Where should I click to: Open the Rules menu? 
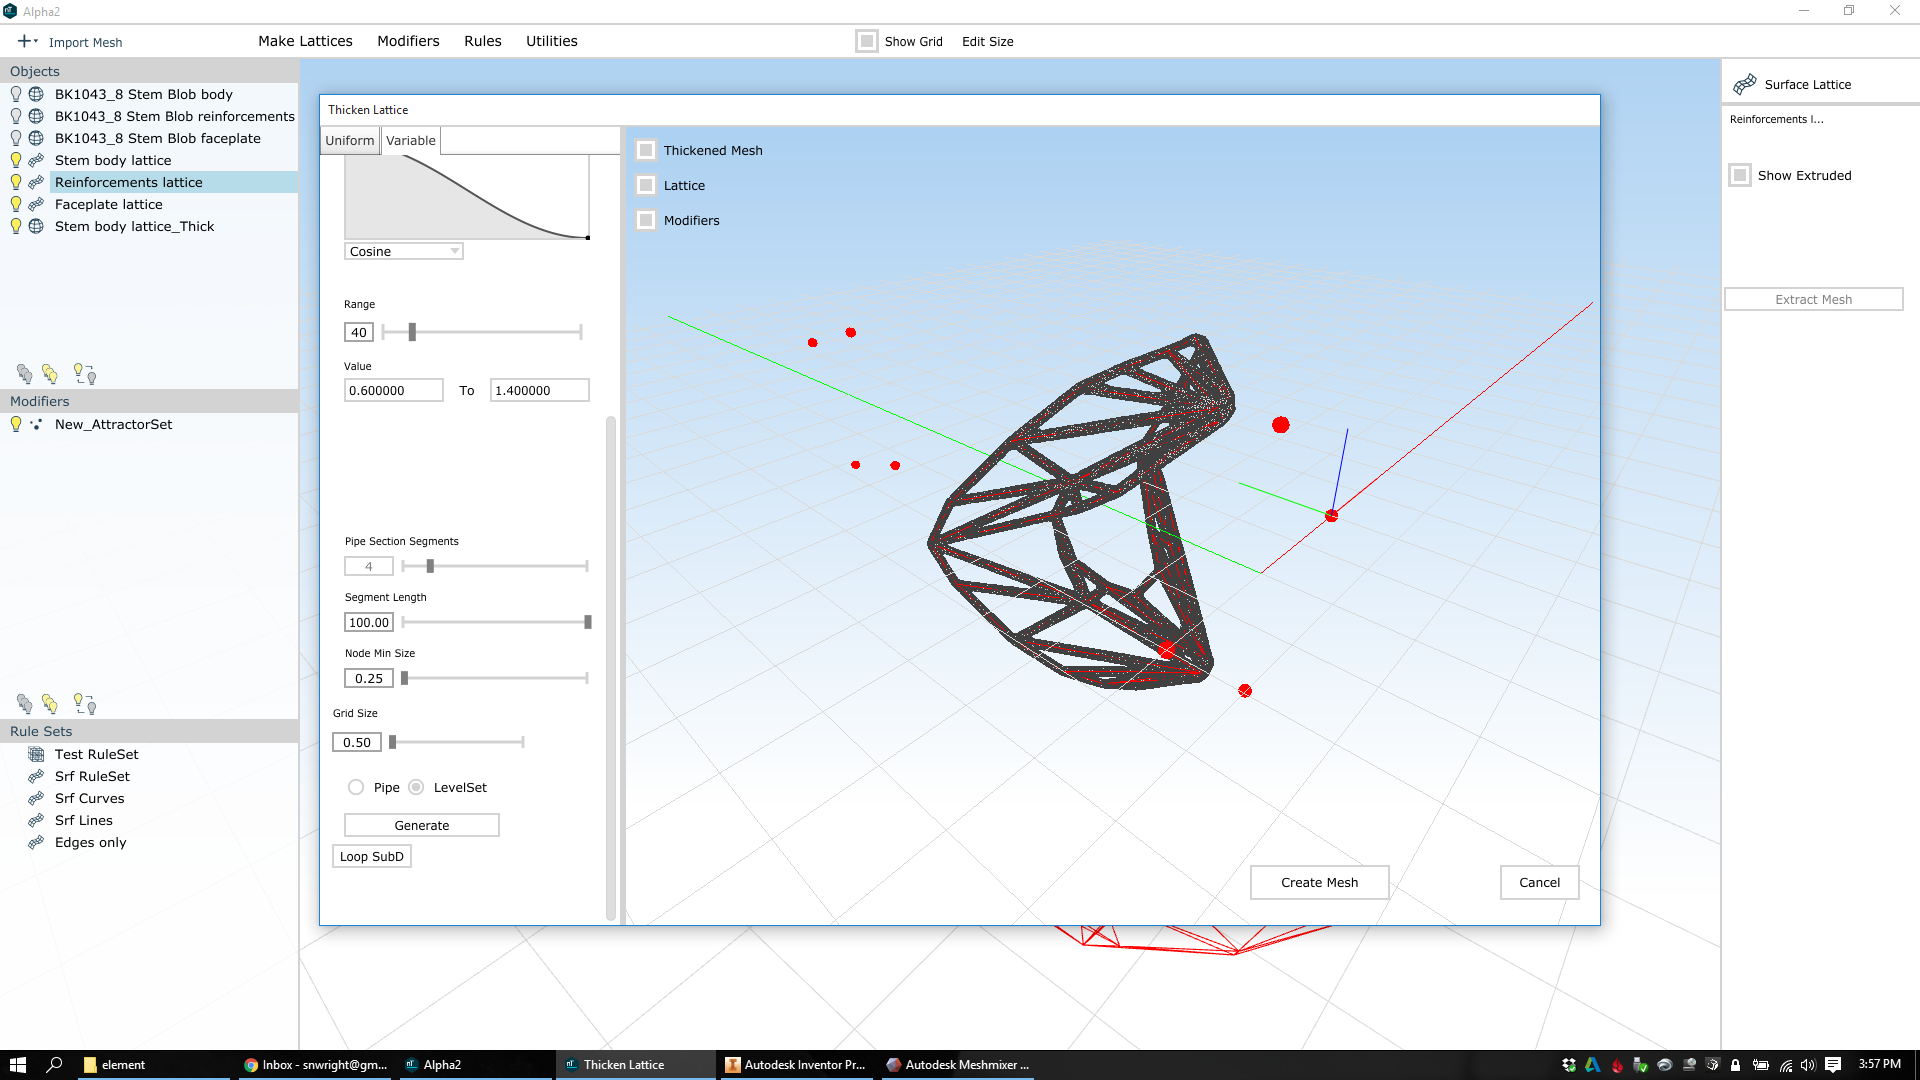click(483, 41)
